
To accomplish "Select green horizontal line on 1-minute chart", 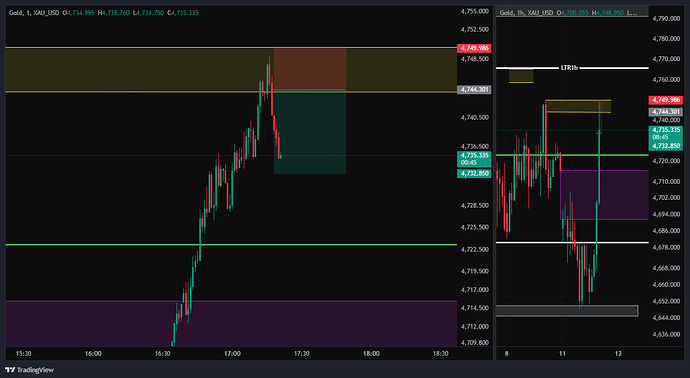I will point(231,245).
